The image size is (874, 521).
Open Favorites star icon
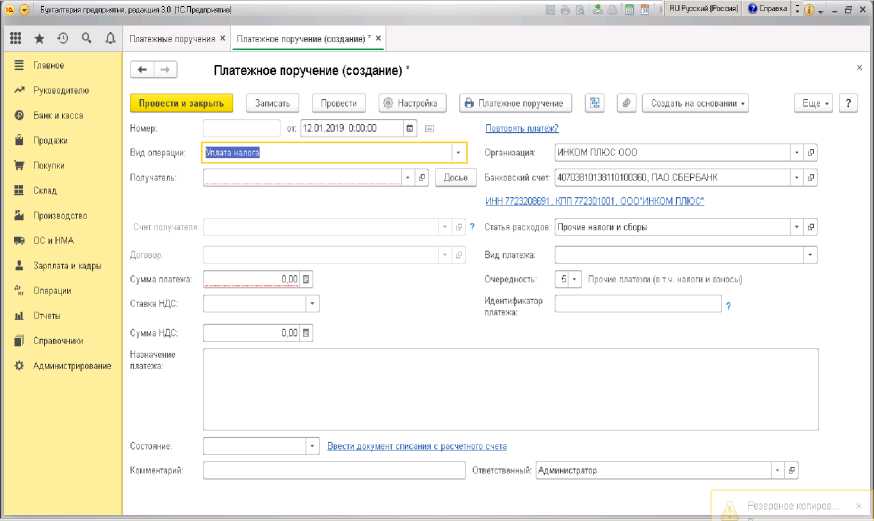(x=39, y=38)
